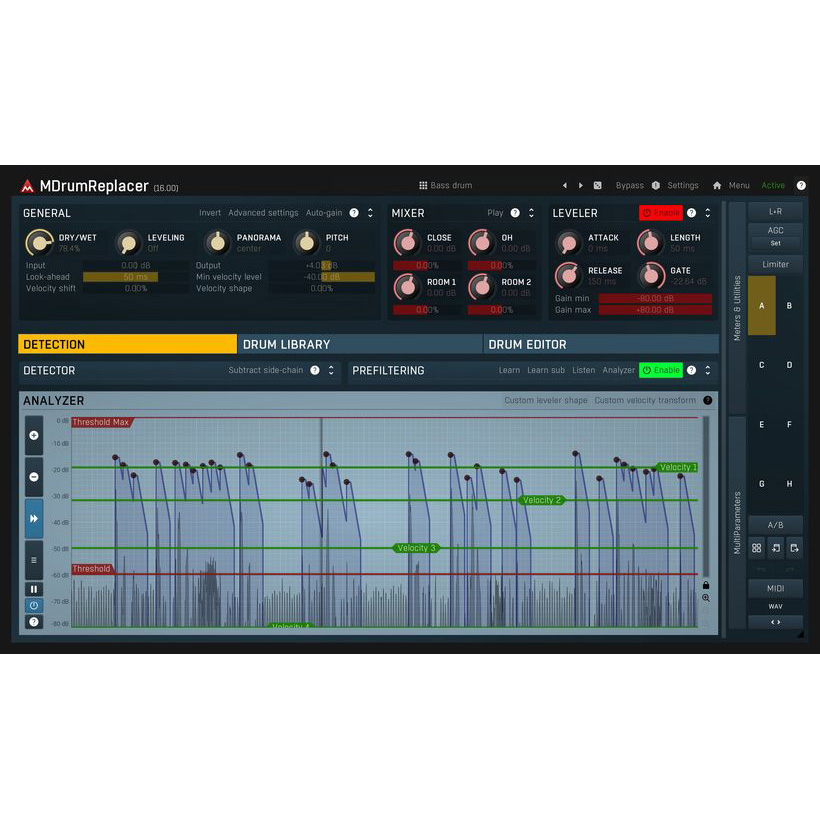This screenshot has width=820, height=820.
Task: Click the Listen button in Prefiltering
Action: pyautogui.click(x=584, y=370)
